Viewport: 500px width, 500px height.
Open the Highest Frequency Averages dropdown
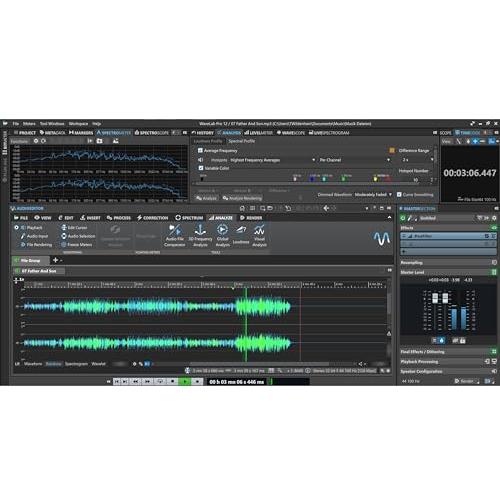point(272,160)
